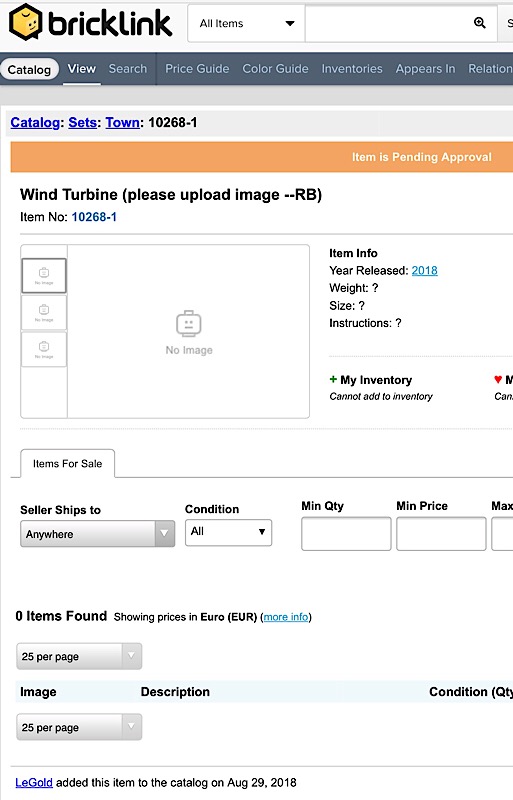
Task: Select the second No Image thumbnail
Action: tap(44, 313)
